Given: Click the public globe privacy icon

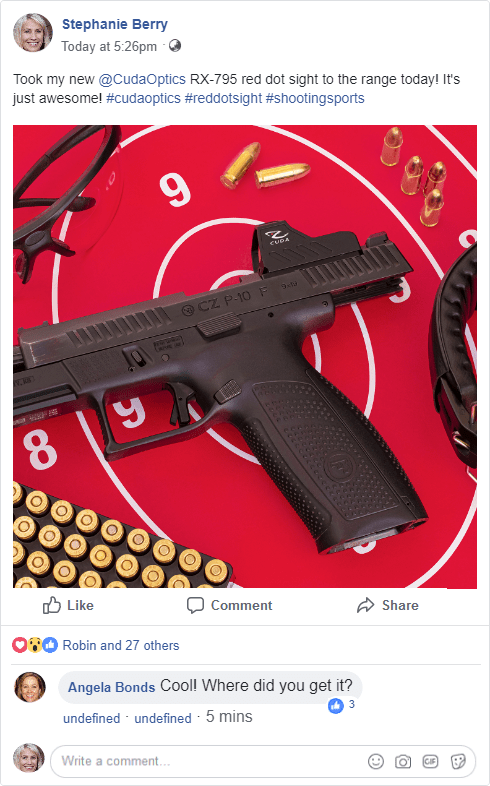Looking at the screenshot, I should (x=175, y=46).
